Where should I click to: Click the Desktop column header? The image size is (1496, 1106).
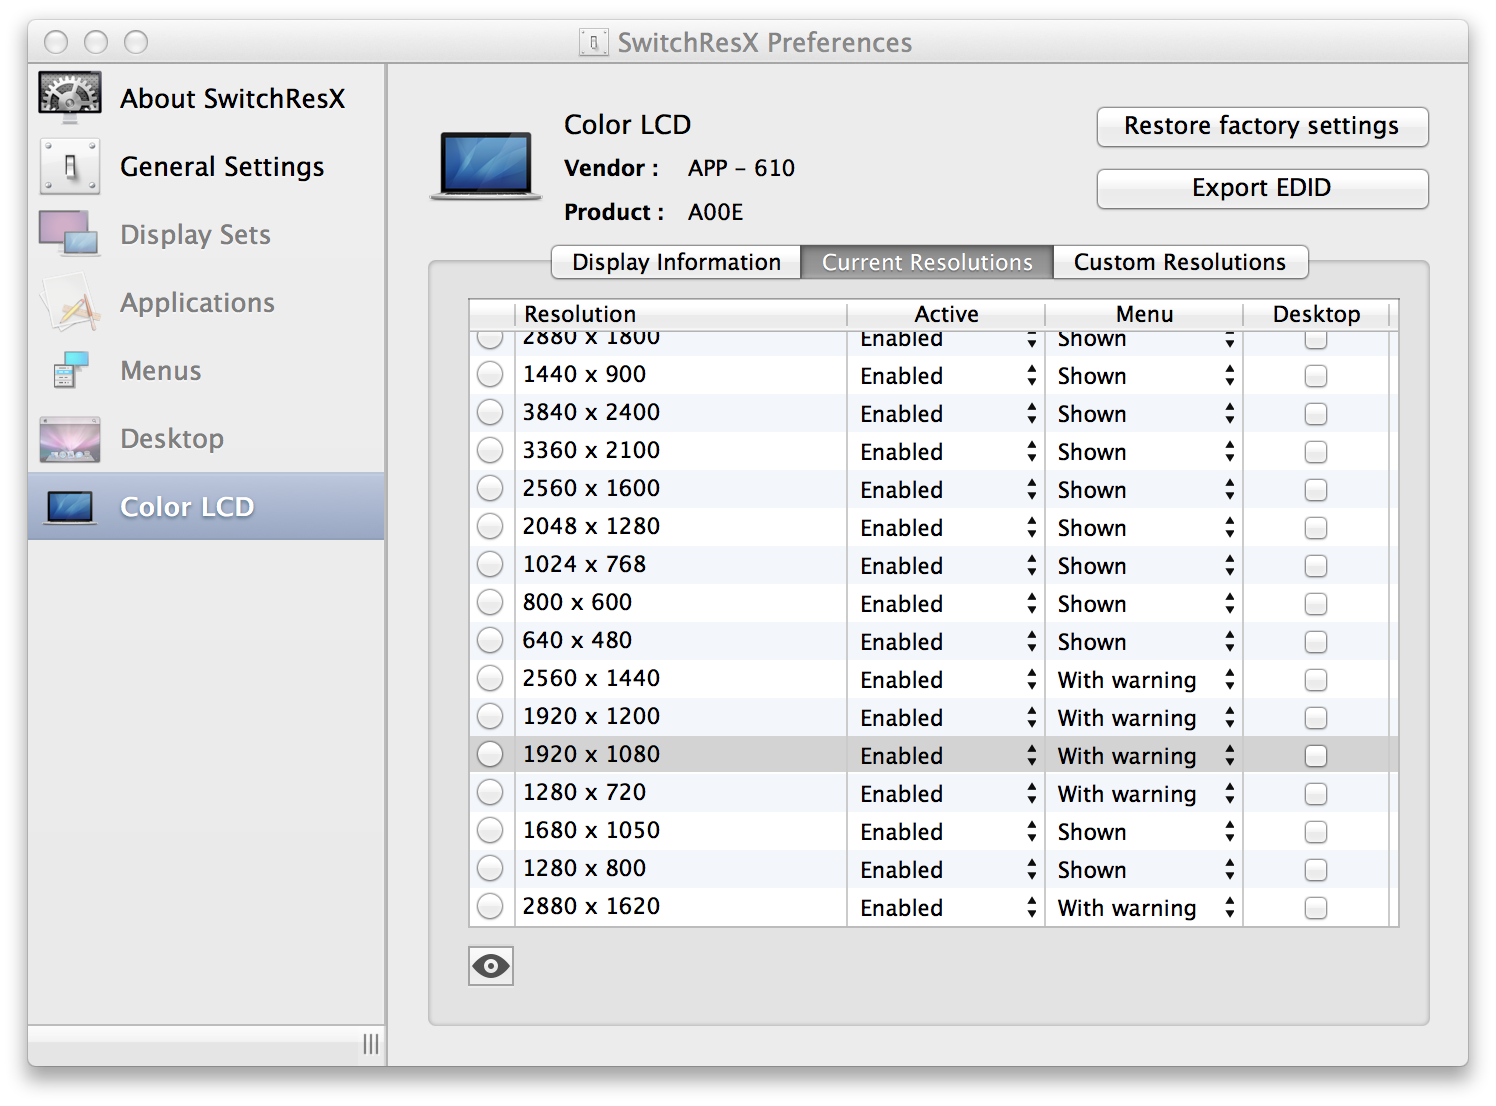click(1316, 314)
